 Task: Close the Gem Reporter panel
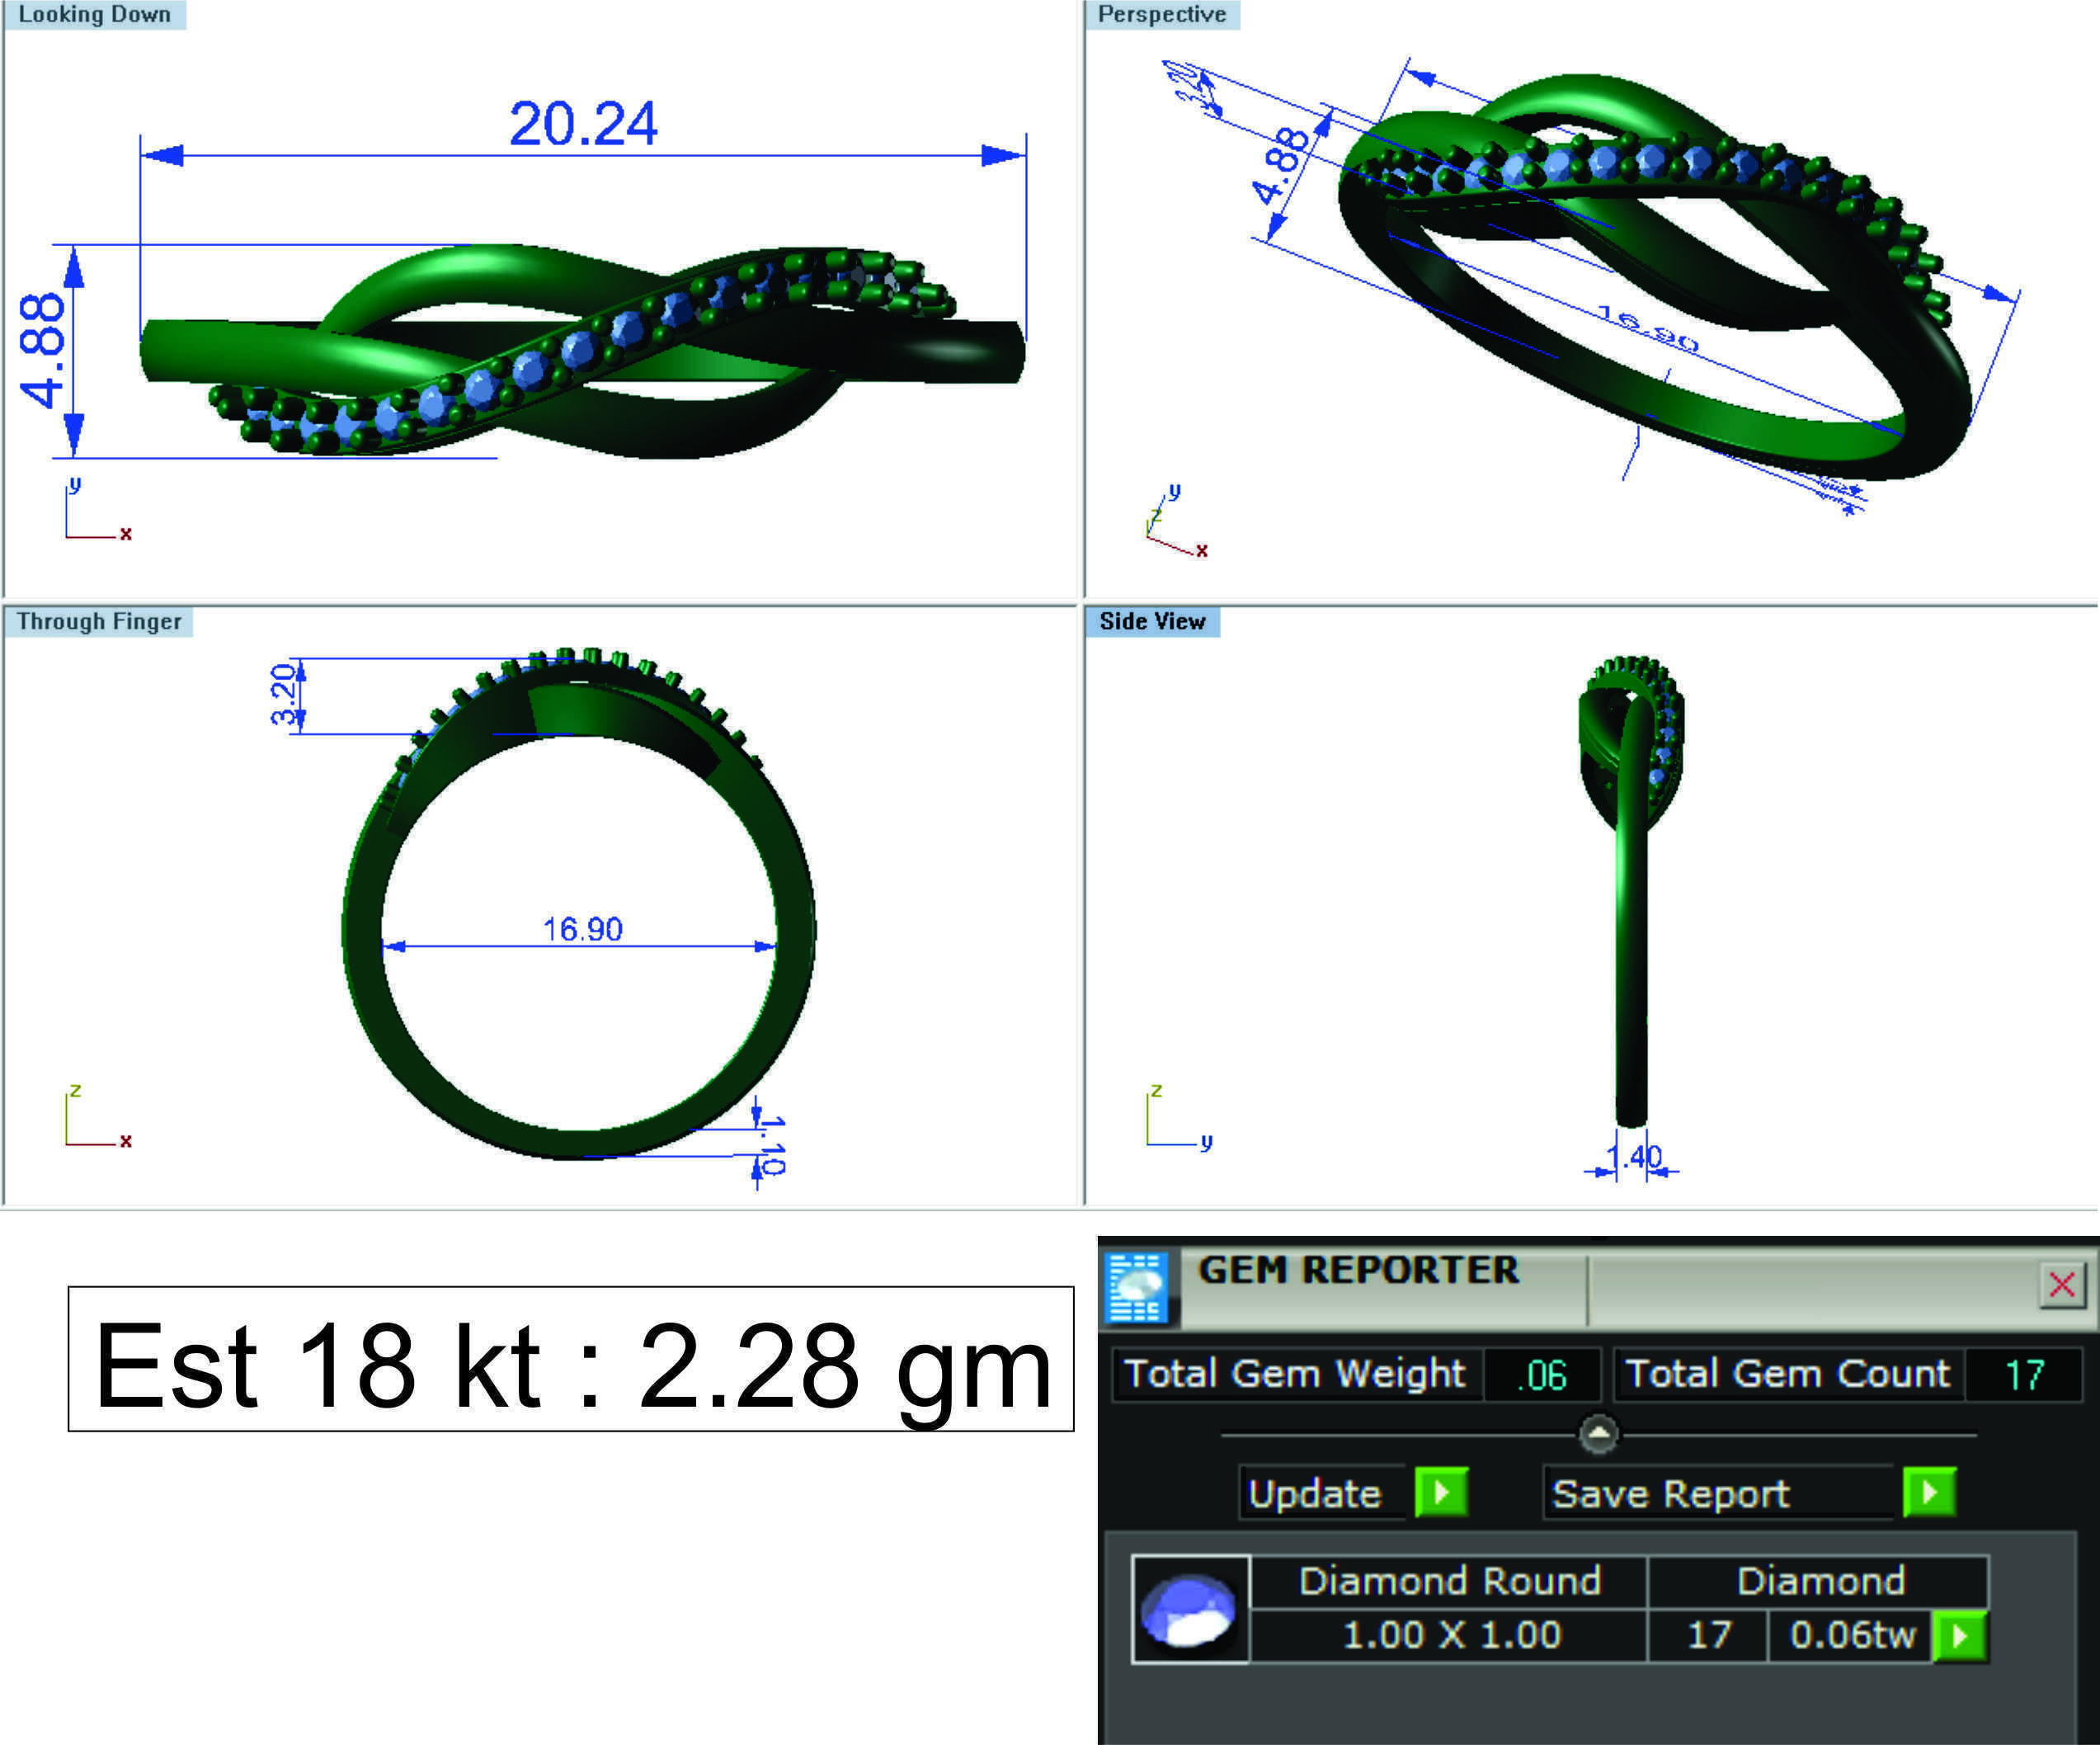pyautogui.click(x=2061, y=1285)
